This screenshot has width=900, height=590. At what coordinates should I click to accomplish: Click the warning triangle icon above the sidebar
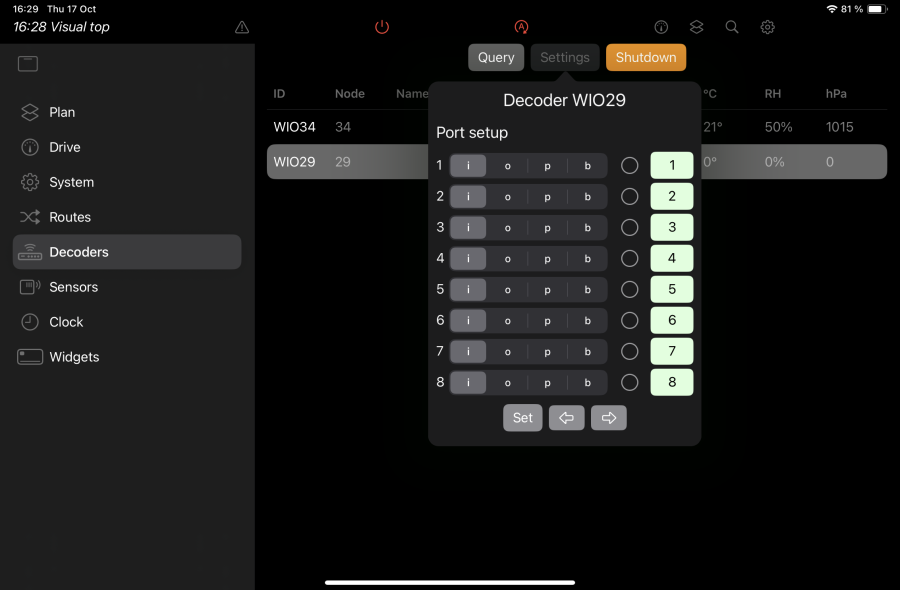click(x=241, y=27)
